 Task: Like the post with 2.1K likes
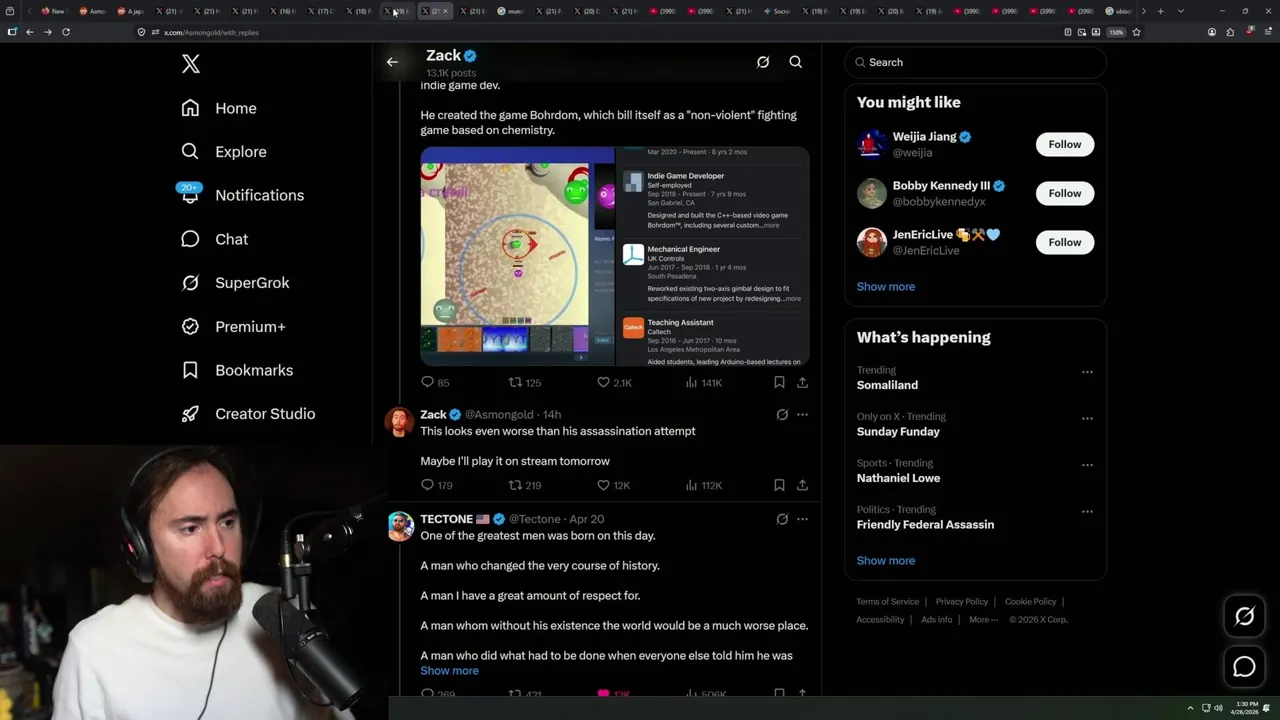(614, 382)
